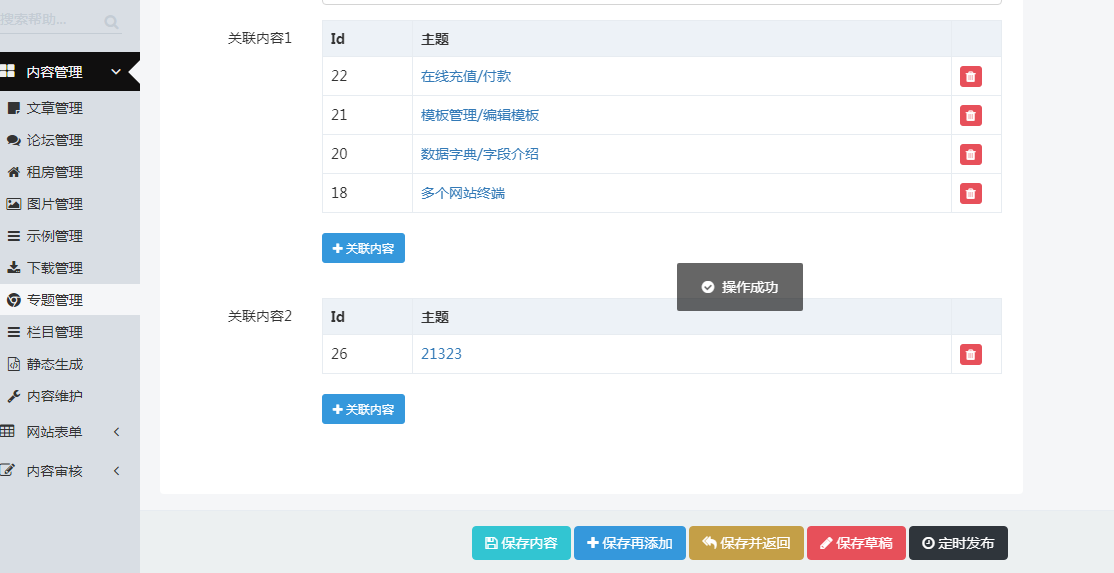Delete the 在线充值/付款 row with trash icon

[970, 77]
